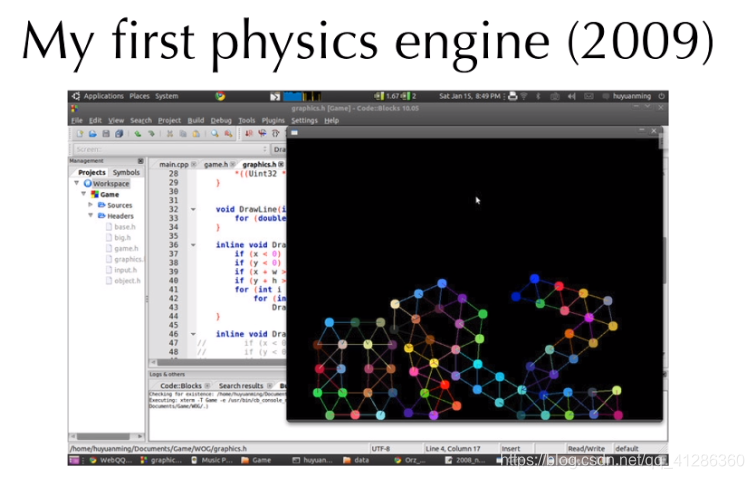This screenshot has height=479, width=754.
Task: Close the main.cpp editor tab
Action: click(x=194, y=164)
